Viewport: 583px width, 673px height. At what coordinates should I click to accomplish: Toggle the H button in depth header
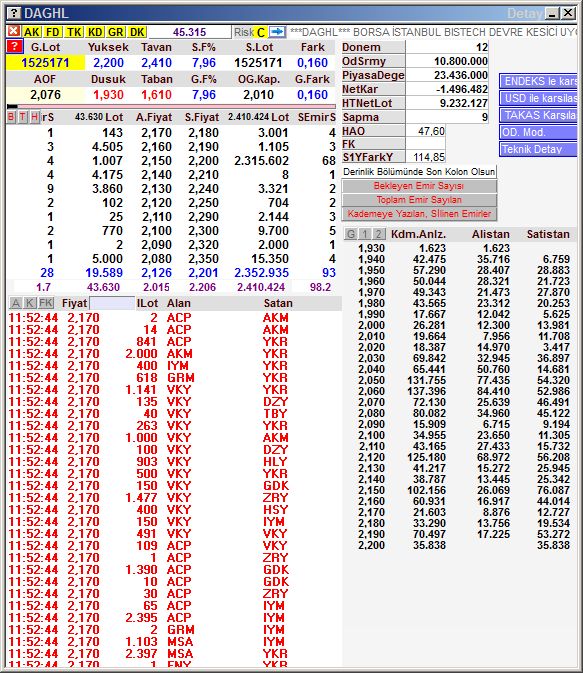click(35, 117)
